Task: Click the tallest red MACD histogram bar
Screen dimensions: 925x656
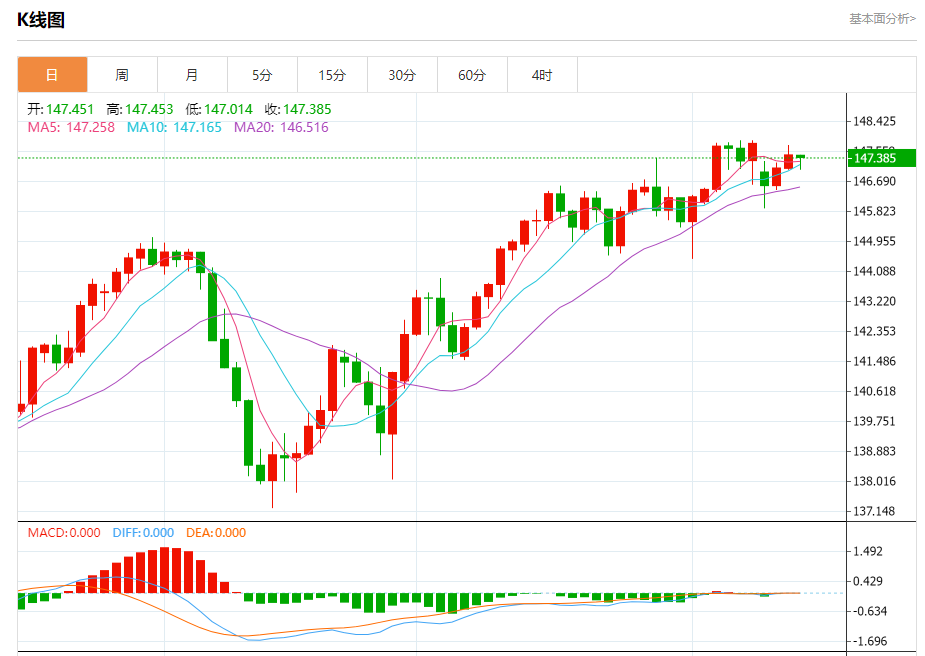Action: 165,570
